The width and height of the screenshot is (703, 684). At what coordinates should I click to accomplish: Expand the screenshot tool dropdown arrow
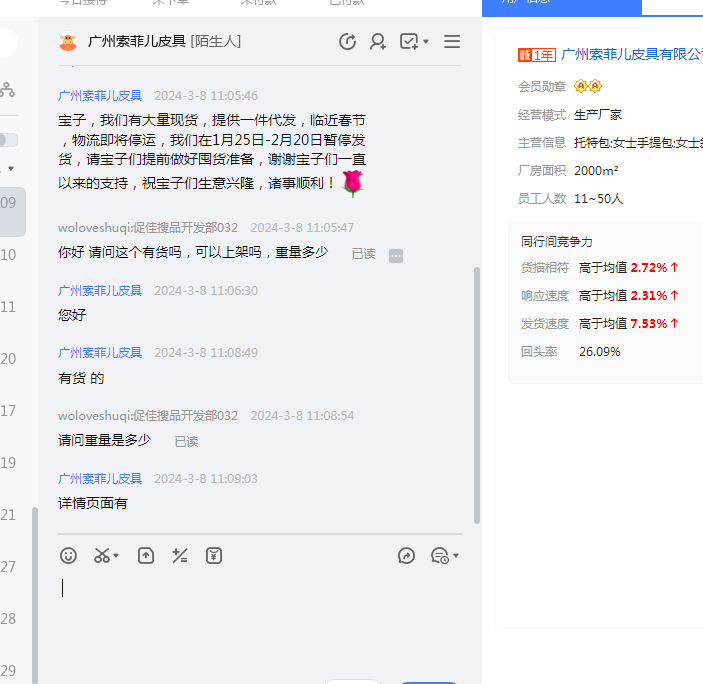click(116, 556)
